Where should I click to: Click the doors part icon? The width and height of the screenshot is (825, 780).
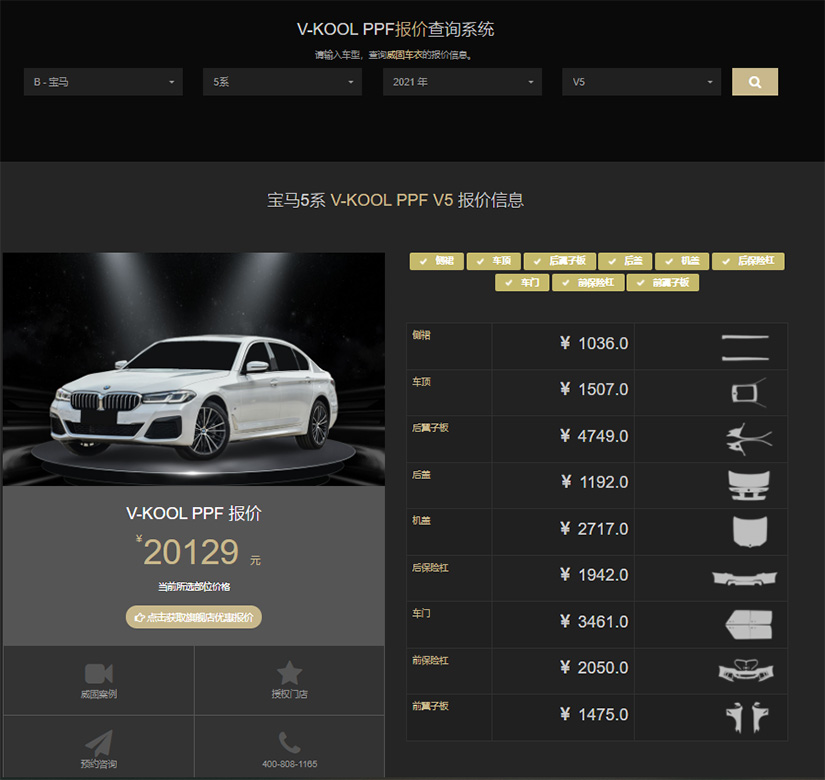(749, 625)
